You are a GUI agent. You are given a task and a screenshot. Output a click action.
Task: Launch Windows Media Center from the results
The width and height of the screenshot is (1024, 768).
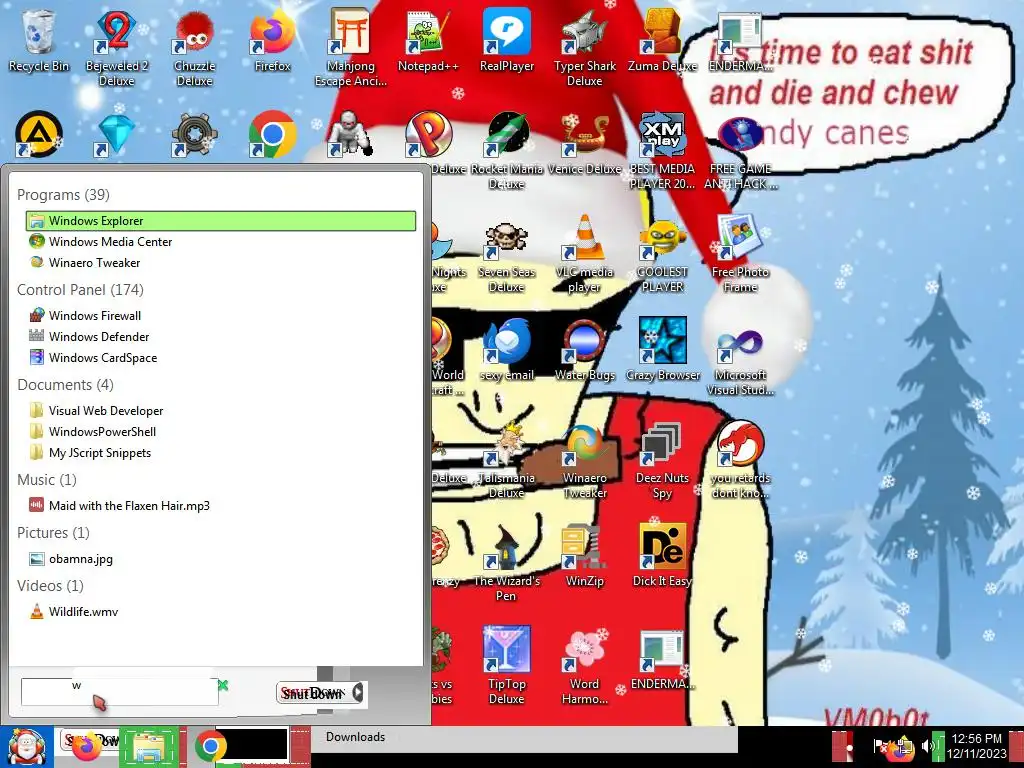tap(221, 242)
